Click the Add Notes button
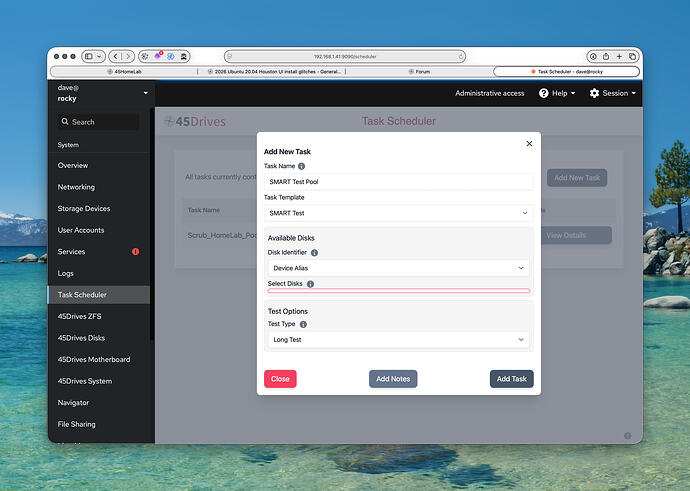The image size is (690, 491). pos(393,379)
